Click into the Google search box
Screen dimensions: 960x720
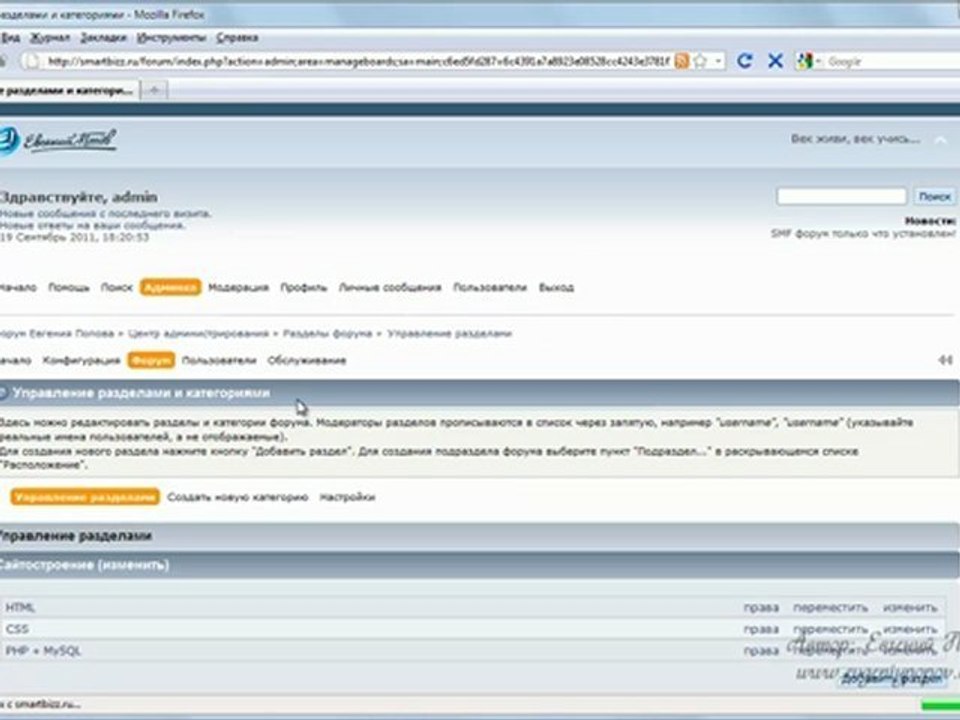(893, 61)
